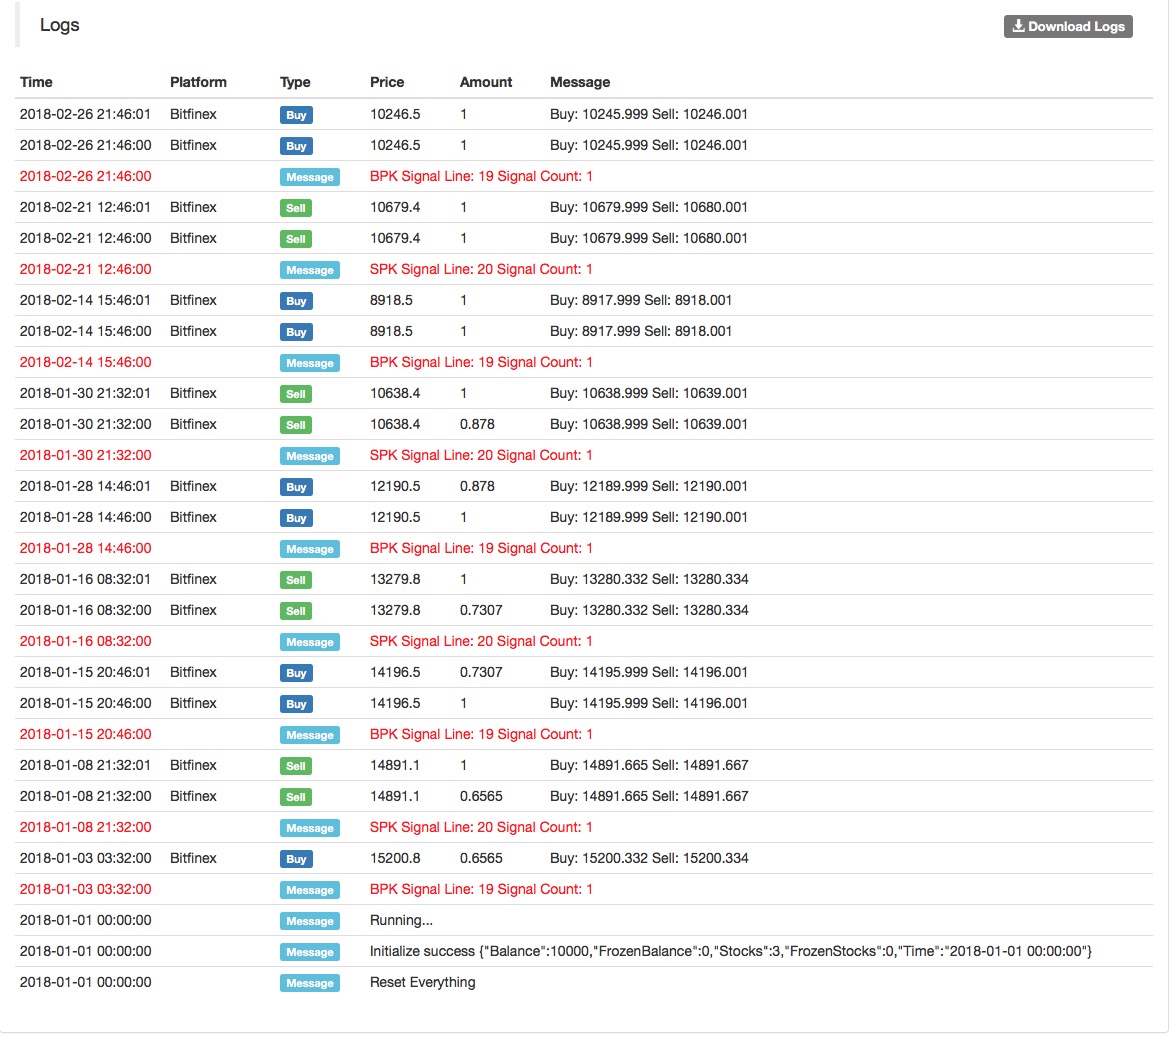The height and width of the screenshot is (1042, 1176).
Task: Click red timestamp 2018-02-21 12:46:00
Action: pyautogui.click(x=86, y=269)
